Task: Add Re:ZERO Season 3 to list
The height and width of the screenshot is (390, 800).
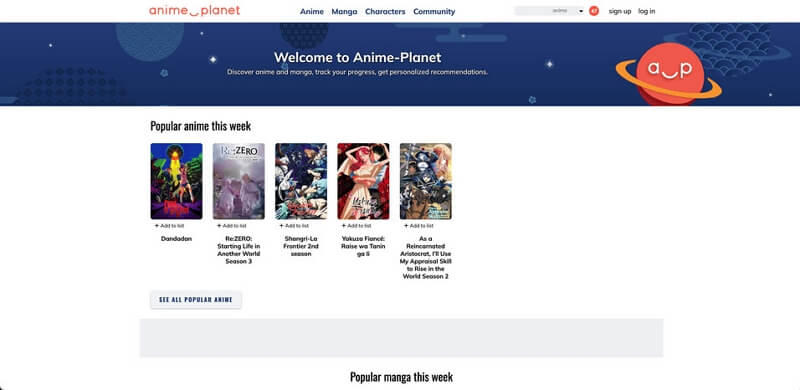Action: (232, 226)
